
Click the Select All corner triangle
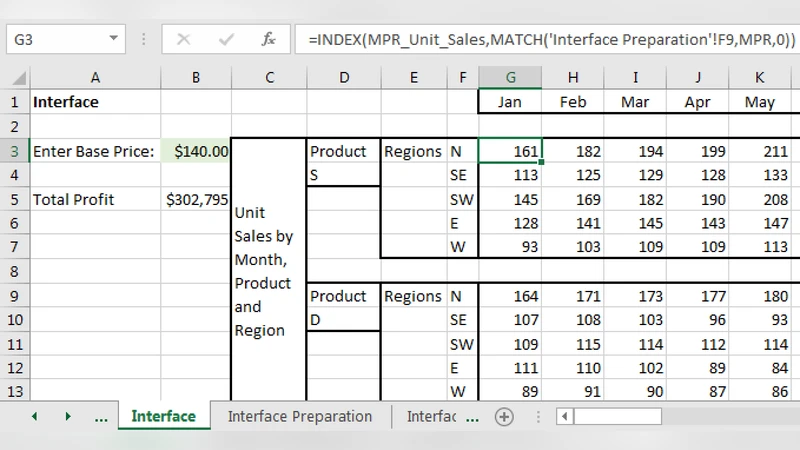coord(16,78)
